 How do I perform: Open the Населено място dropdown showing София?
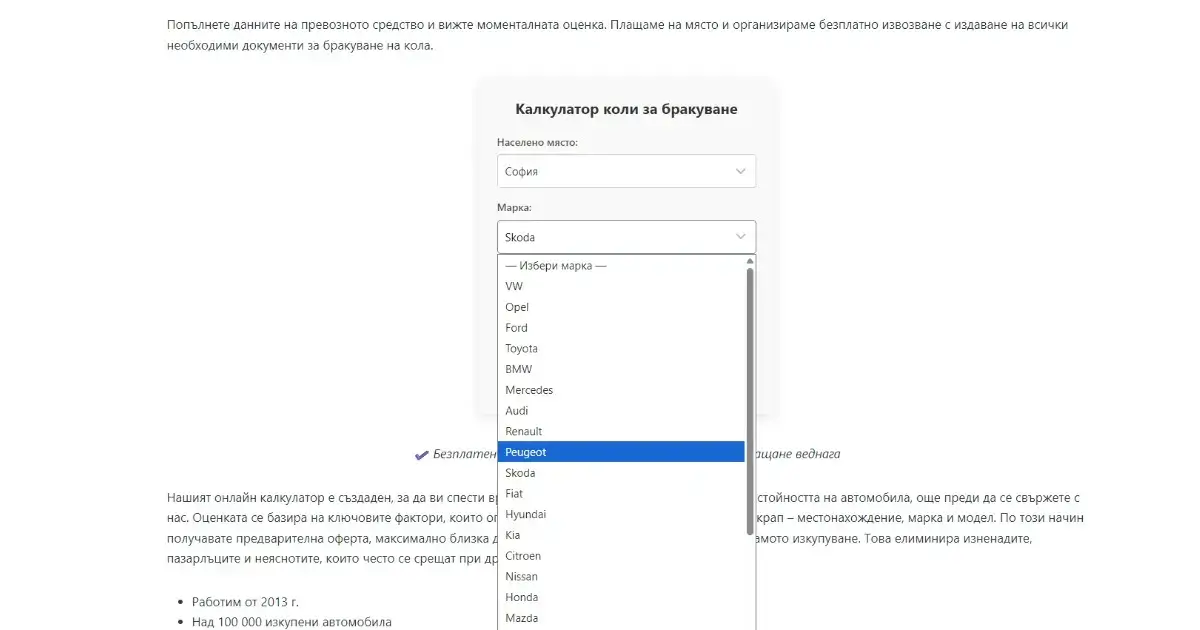(x=626, y=171)
